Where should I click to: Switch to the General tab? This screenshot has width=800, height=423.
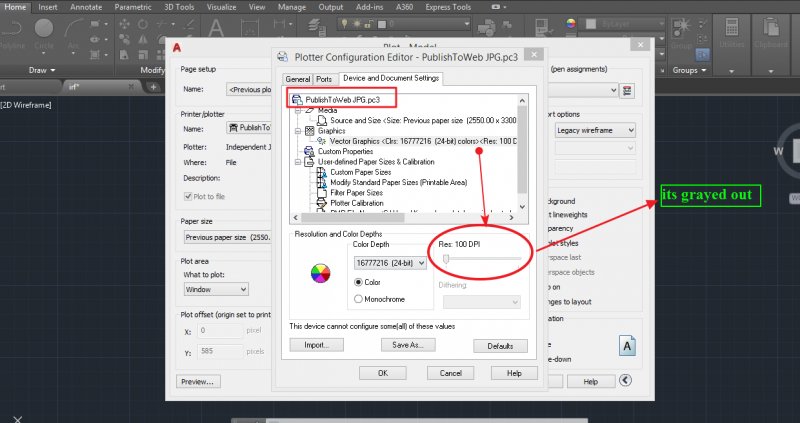(297, 79)
